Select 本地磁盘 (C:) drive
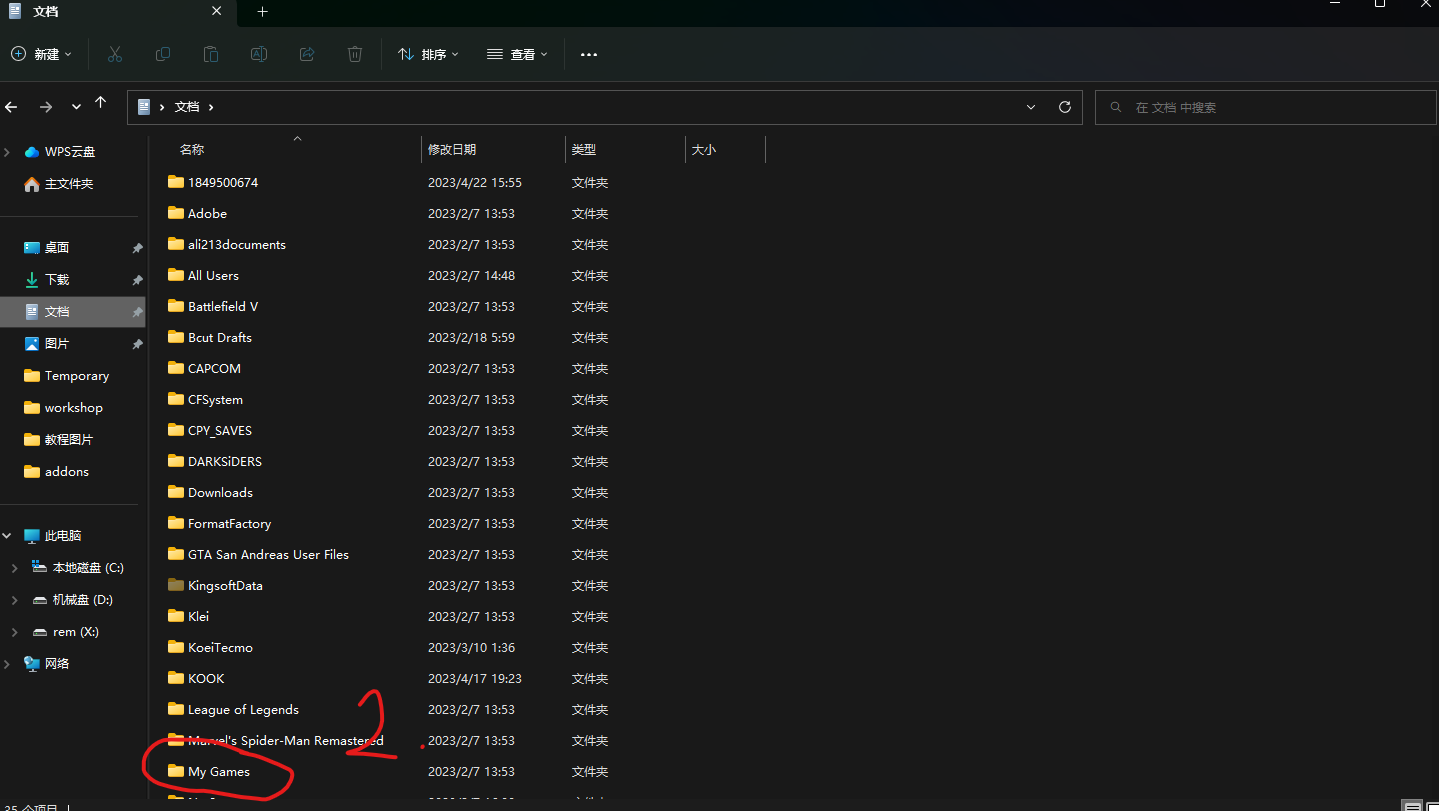Viewport: 1439px width, 811px height. (78, 568)
